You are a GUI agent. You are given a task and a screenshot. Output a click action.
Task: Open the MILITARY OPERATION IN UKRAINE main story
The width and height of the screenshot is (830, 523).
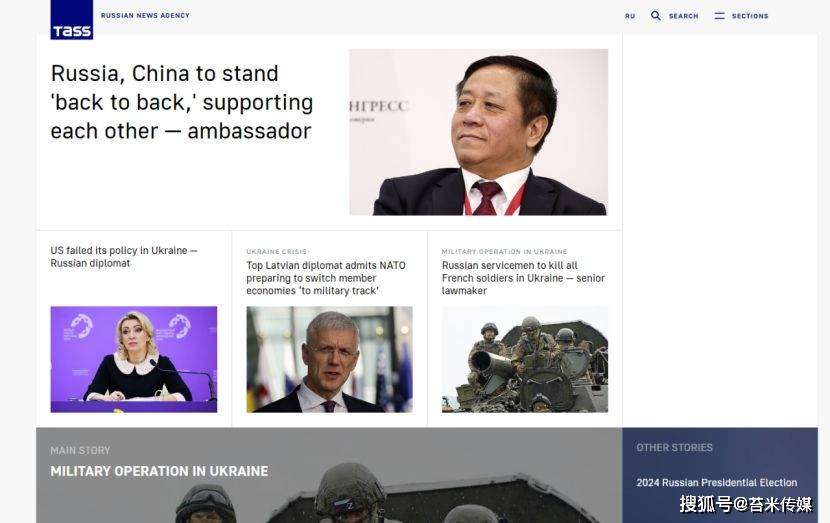tap(159, 471)
